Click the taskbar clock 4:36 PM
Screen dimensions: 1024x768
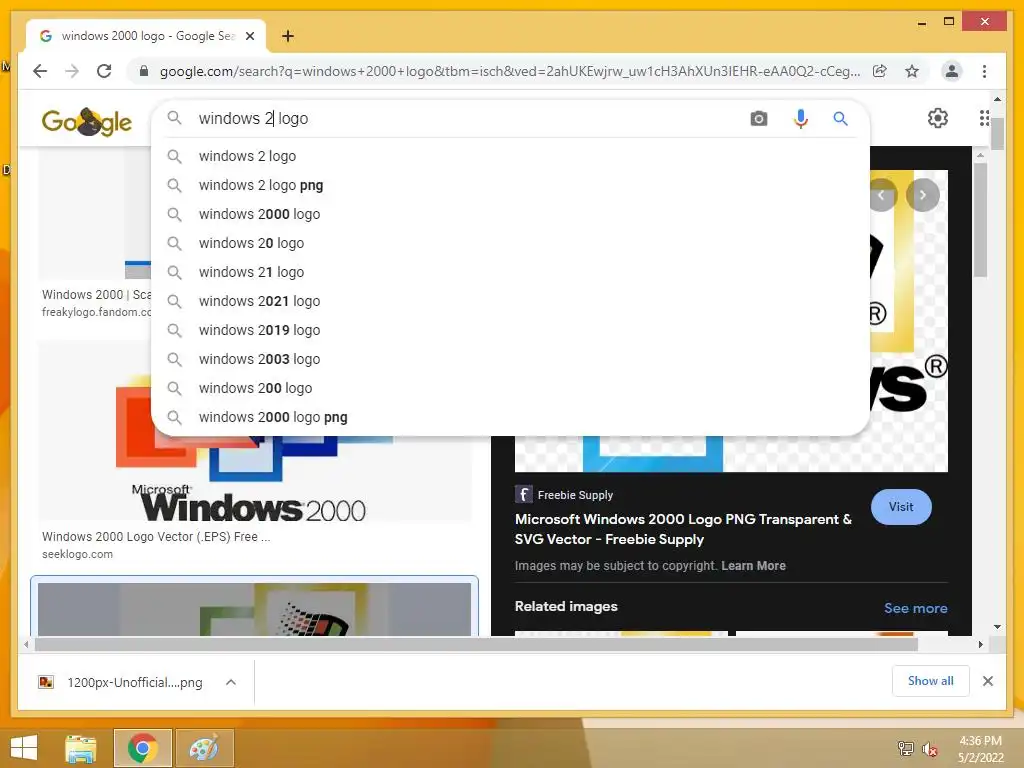(980, 741)
